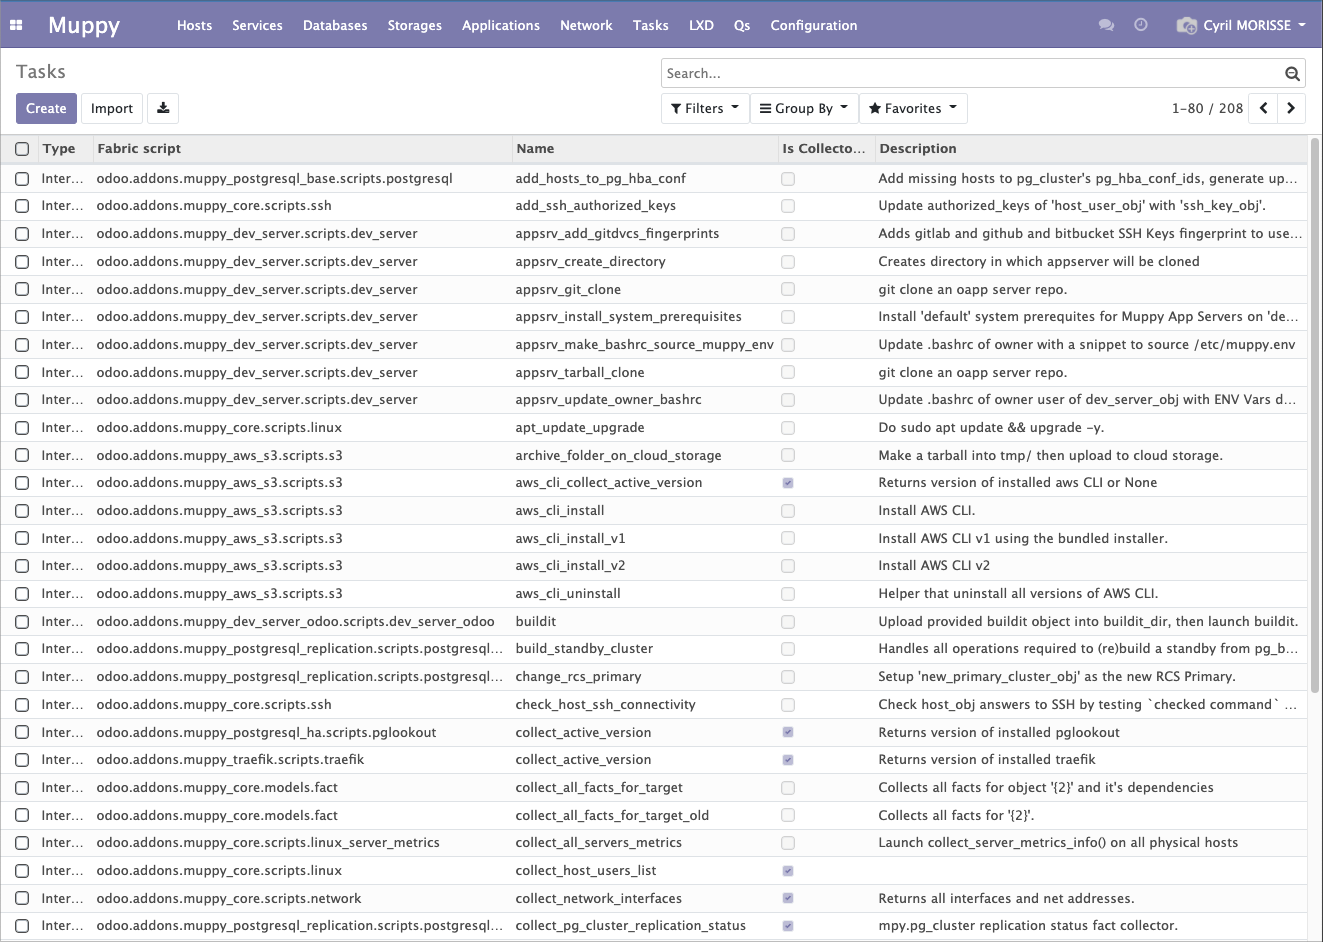The width and height of the screenshot is (1323, 942).
Task: Open the appsrv_tarball_clone task row
Action: pos(654,373)
